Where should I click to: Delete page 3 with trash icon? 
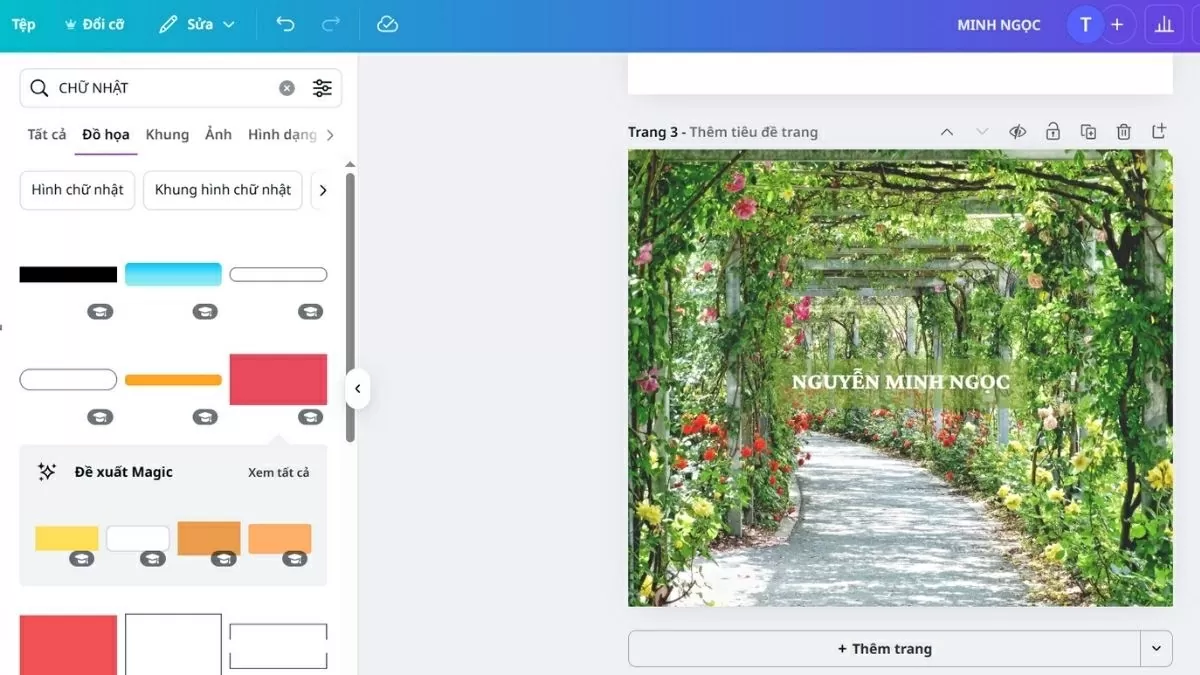[1124, 132]
